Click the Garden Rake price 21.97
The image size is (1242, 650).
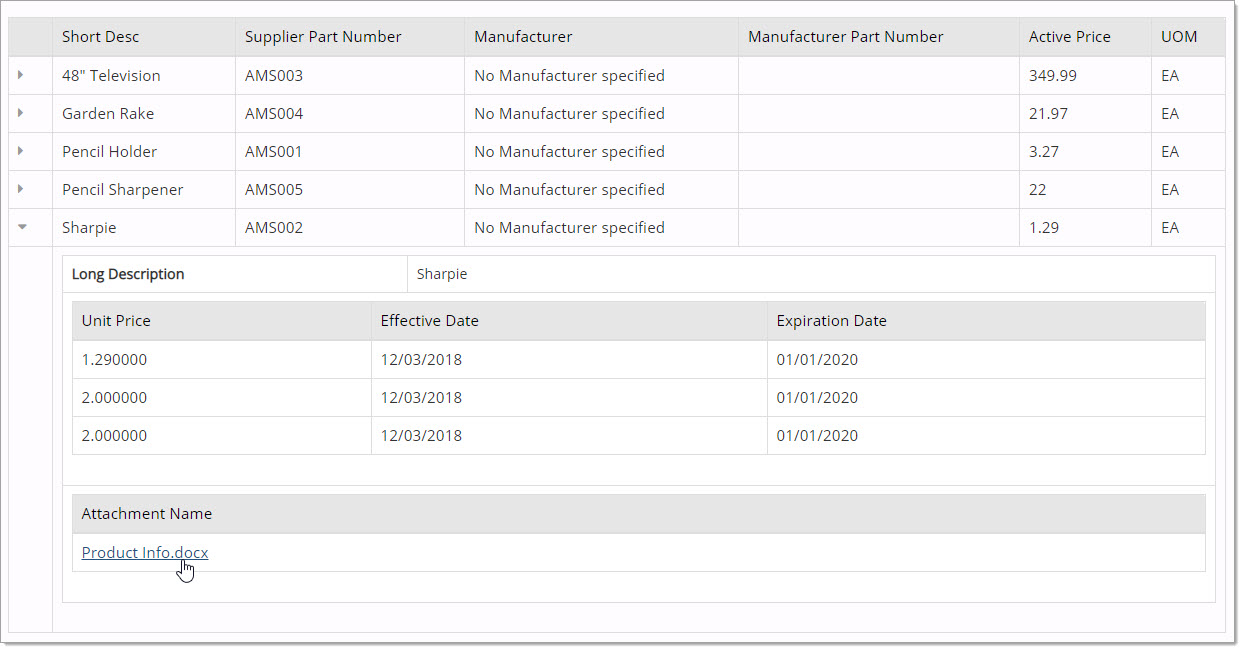coord(1048,114)
